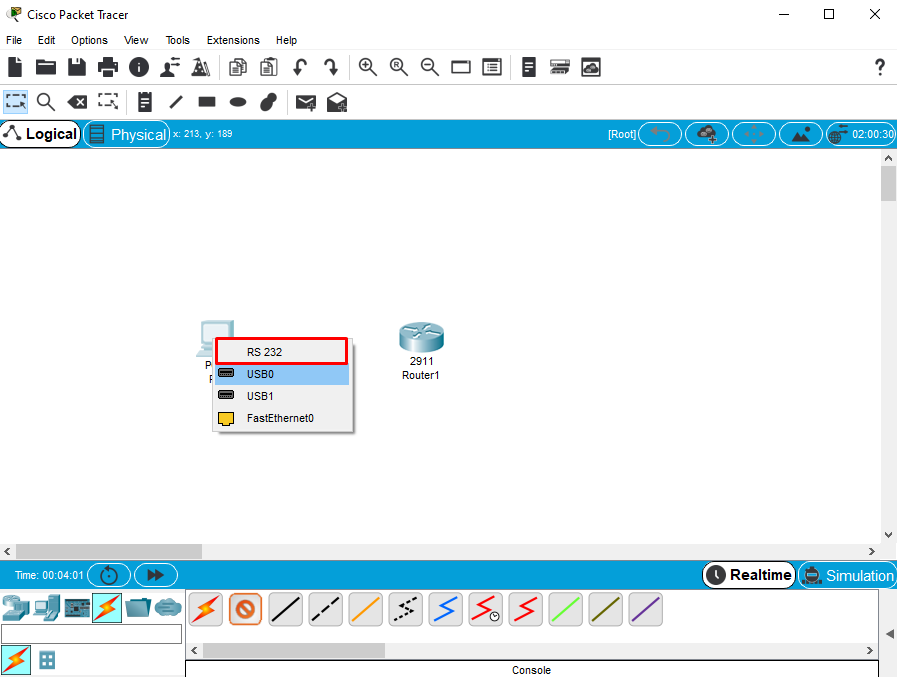This screenshot has height=677, width=897.
Task: Switch to Simulation mode
Action: pos(848,575)
